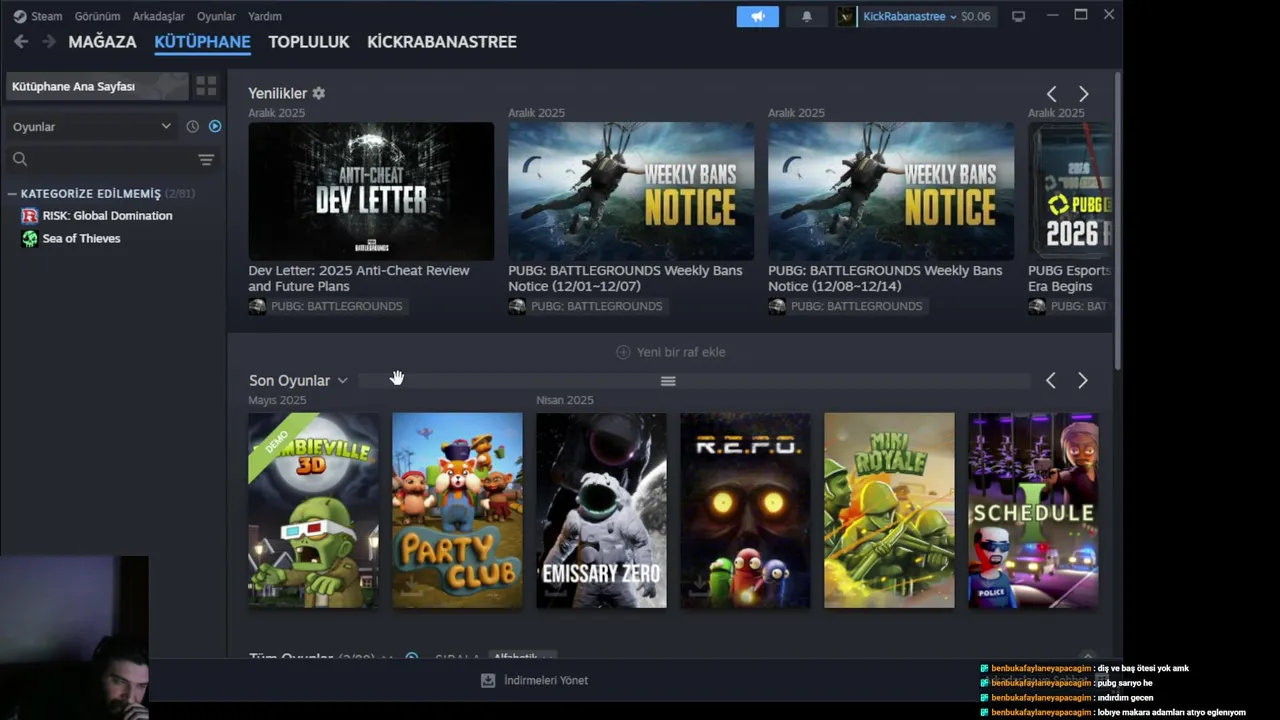Click the İndirmeleri Yönet download icon
The height and width of the screenshot is (720, 1280).
(488, 680)
